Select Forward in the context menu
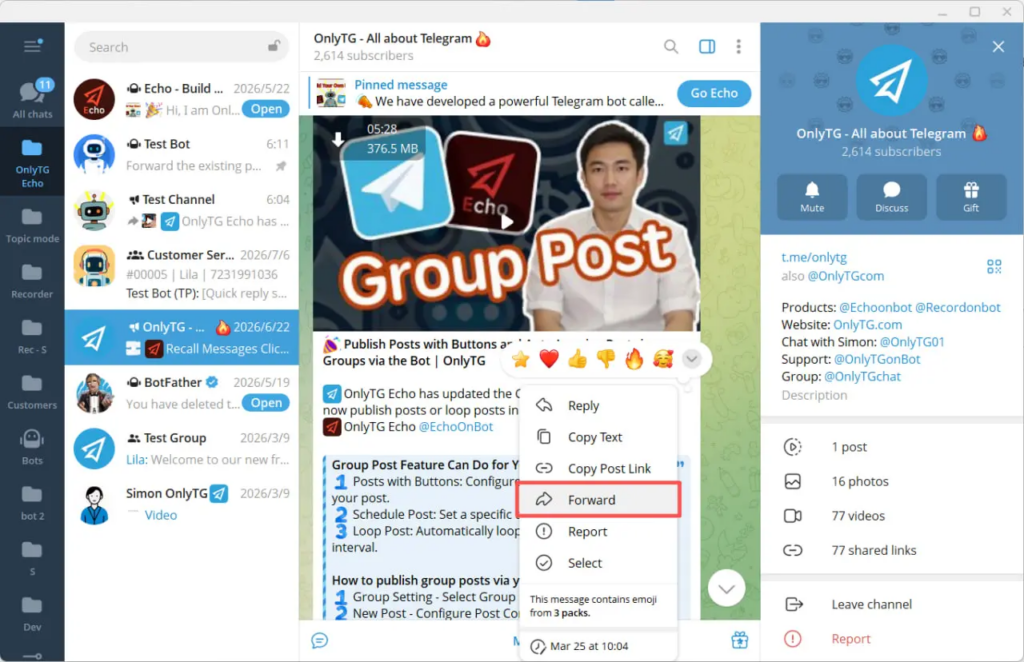Viewport: 1024px width, 662px height. [x=598, y=499]
